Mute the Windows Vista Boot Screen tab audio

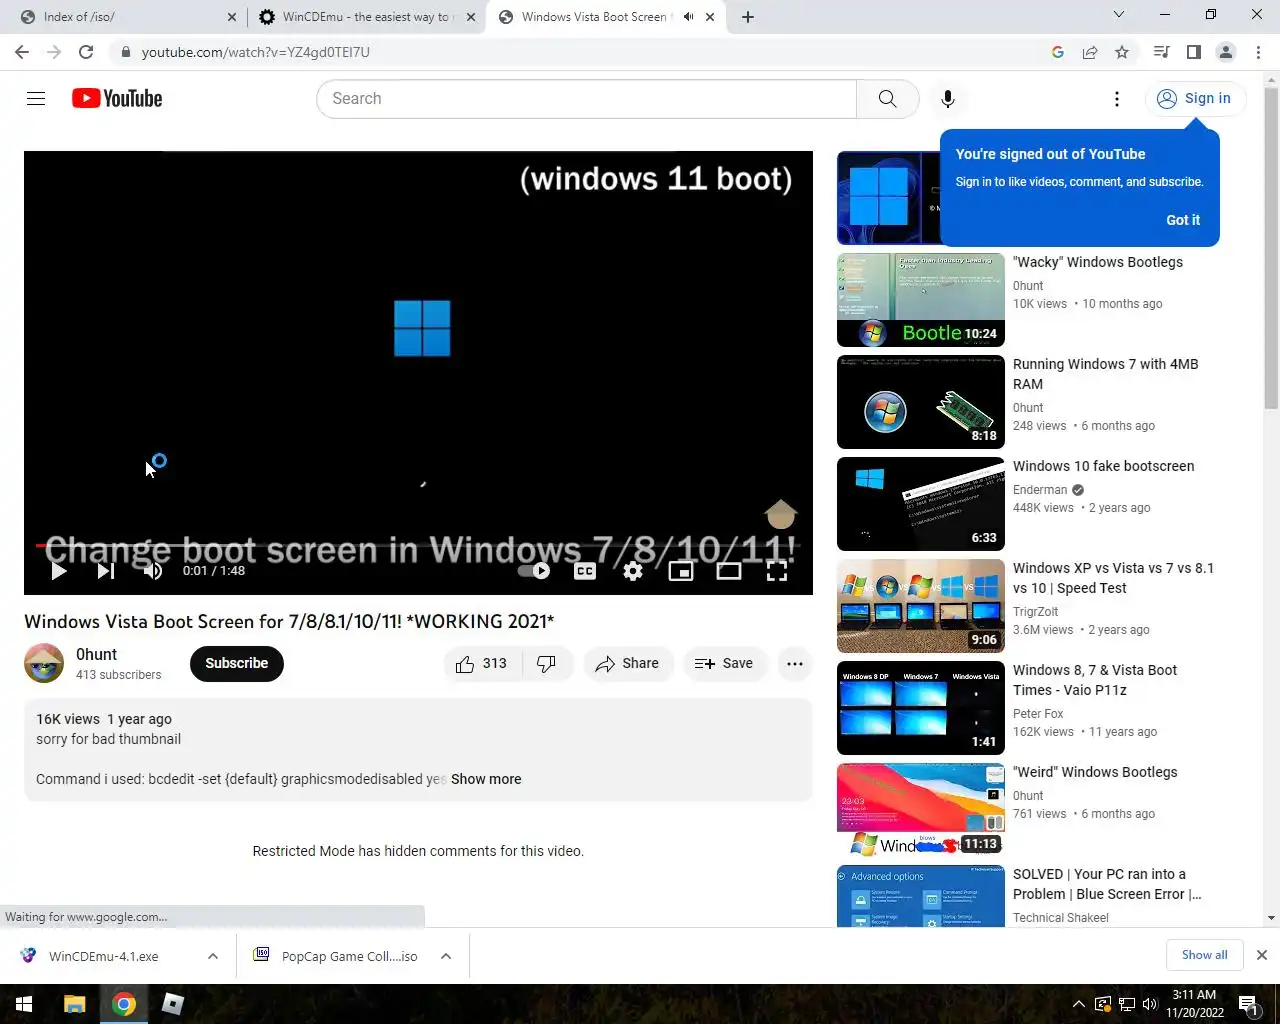coord(688,17)
